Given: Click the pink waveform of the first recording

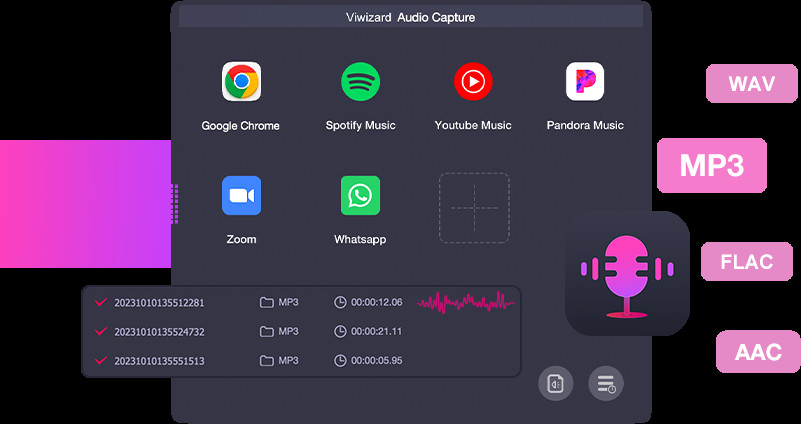Looking at the screenshot, I should point(466,302).
